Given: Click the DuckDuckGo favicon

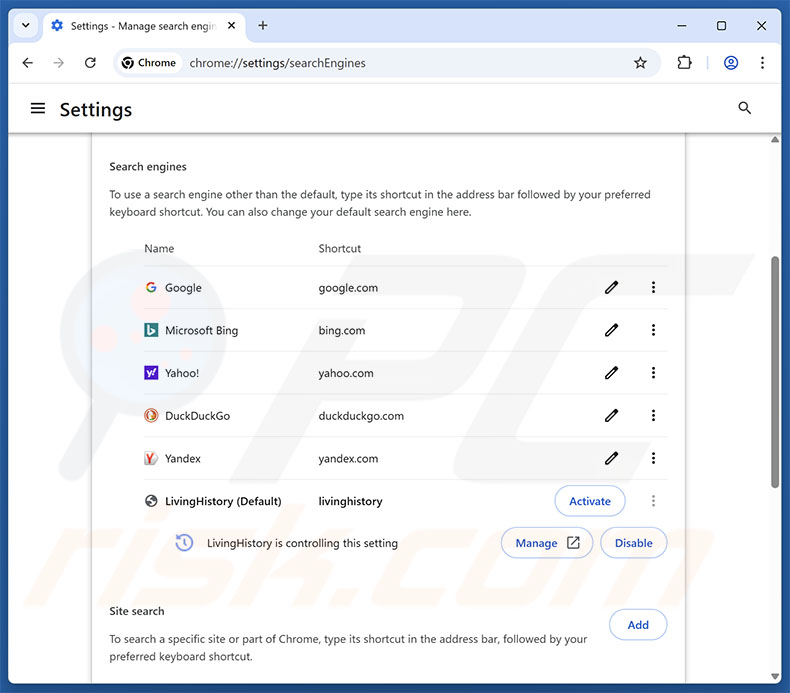Looking at the screenshot, I should 151,416.
